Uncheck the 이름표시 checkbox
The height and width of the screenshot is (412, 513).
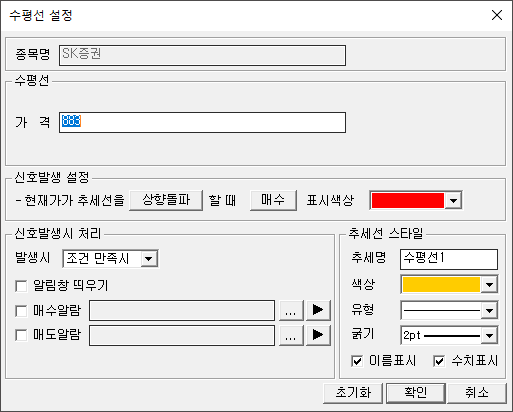[357, 361]
